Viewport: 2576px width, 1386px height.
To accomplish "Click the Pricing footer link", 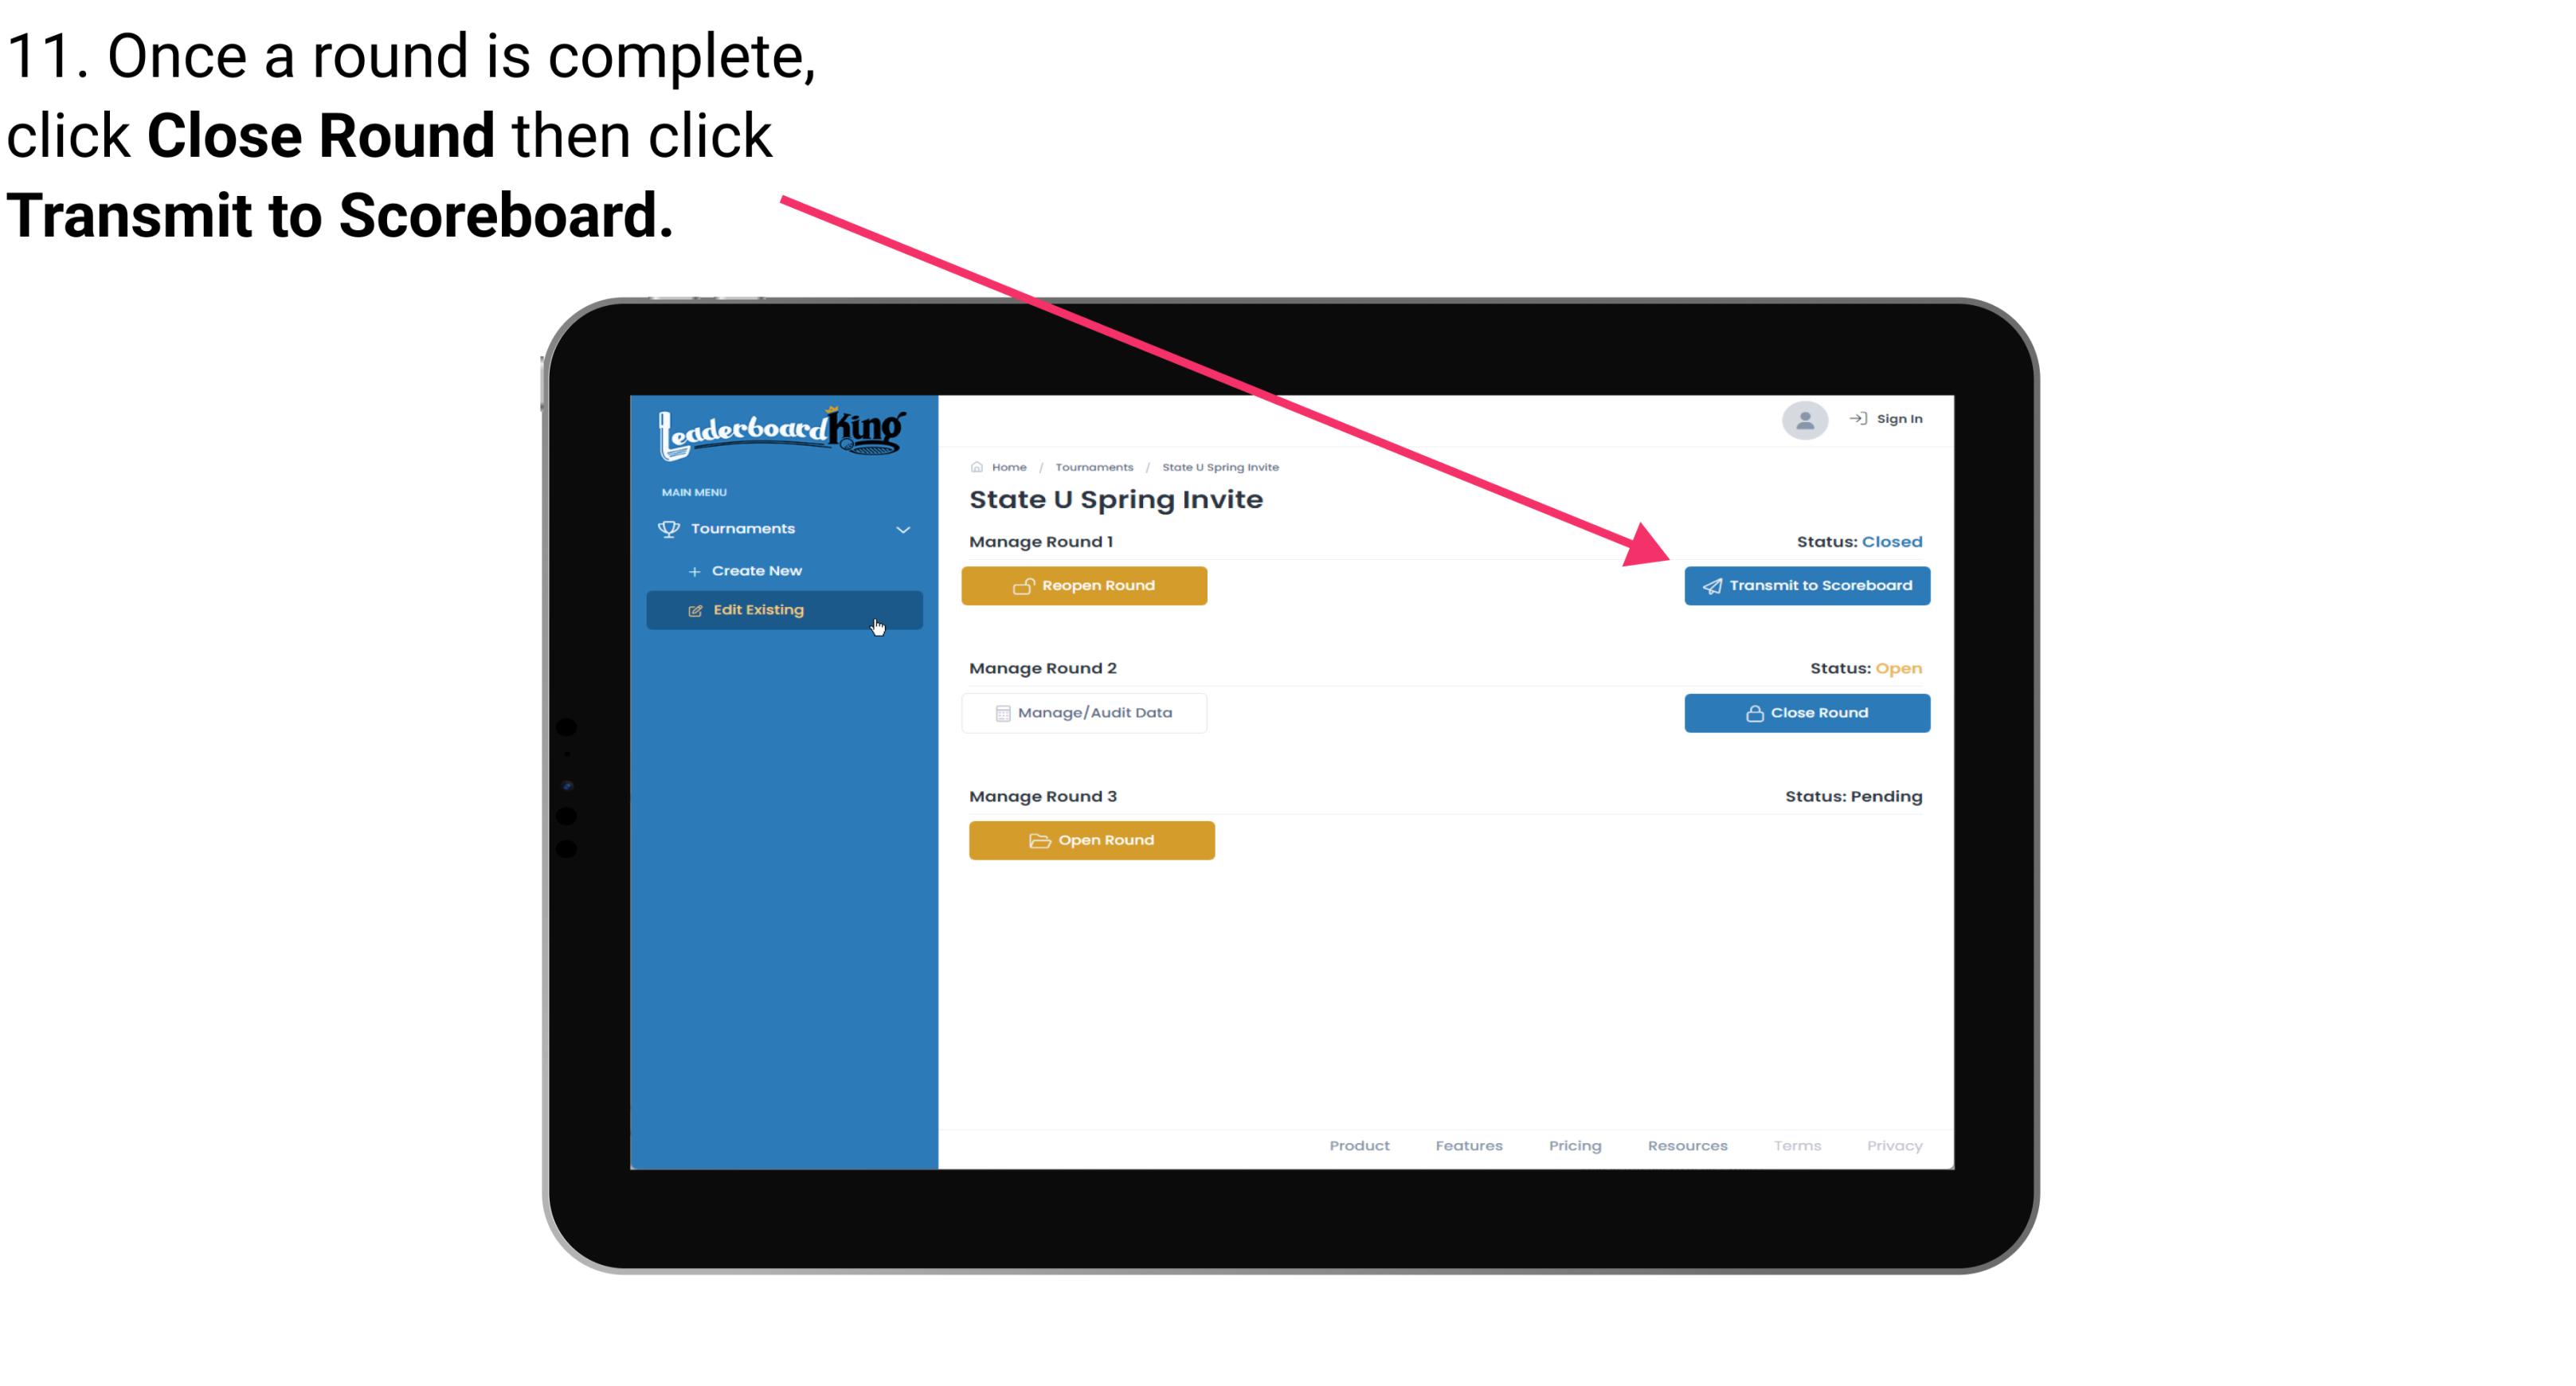I will [1573, 1145].
